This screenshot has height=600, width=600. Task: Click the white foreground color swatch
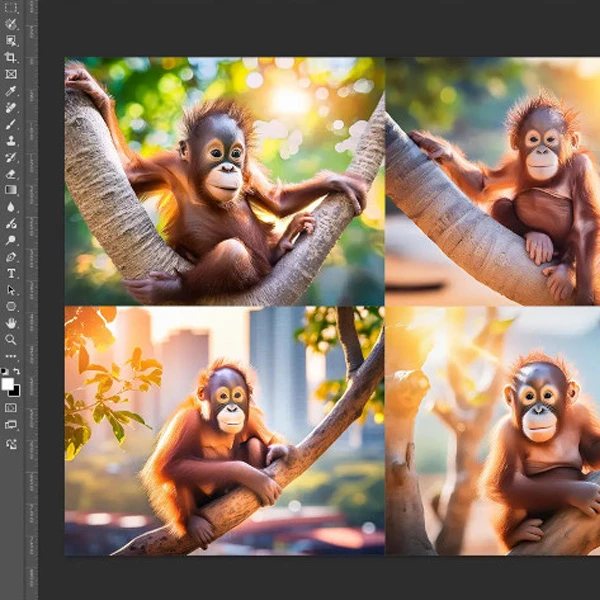[7, 384]
